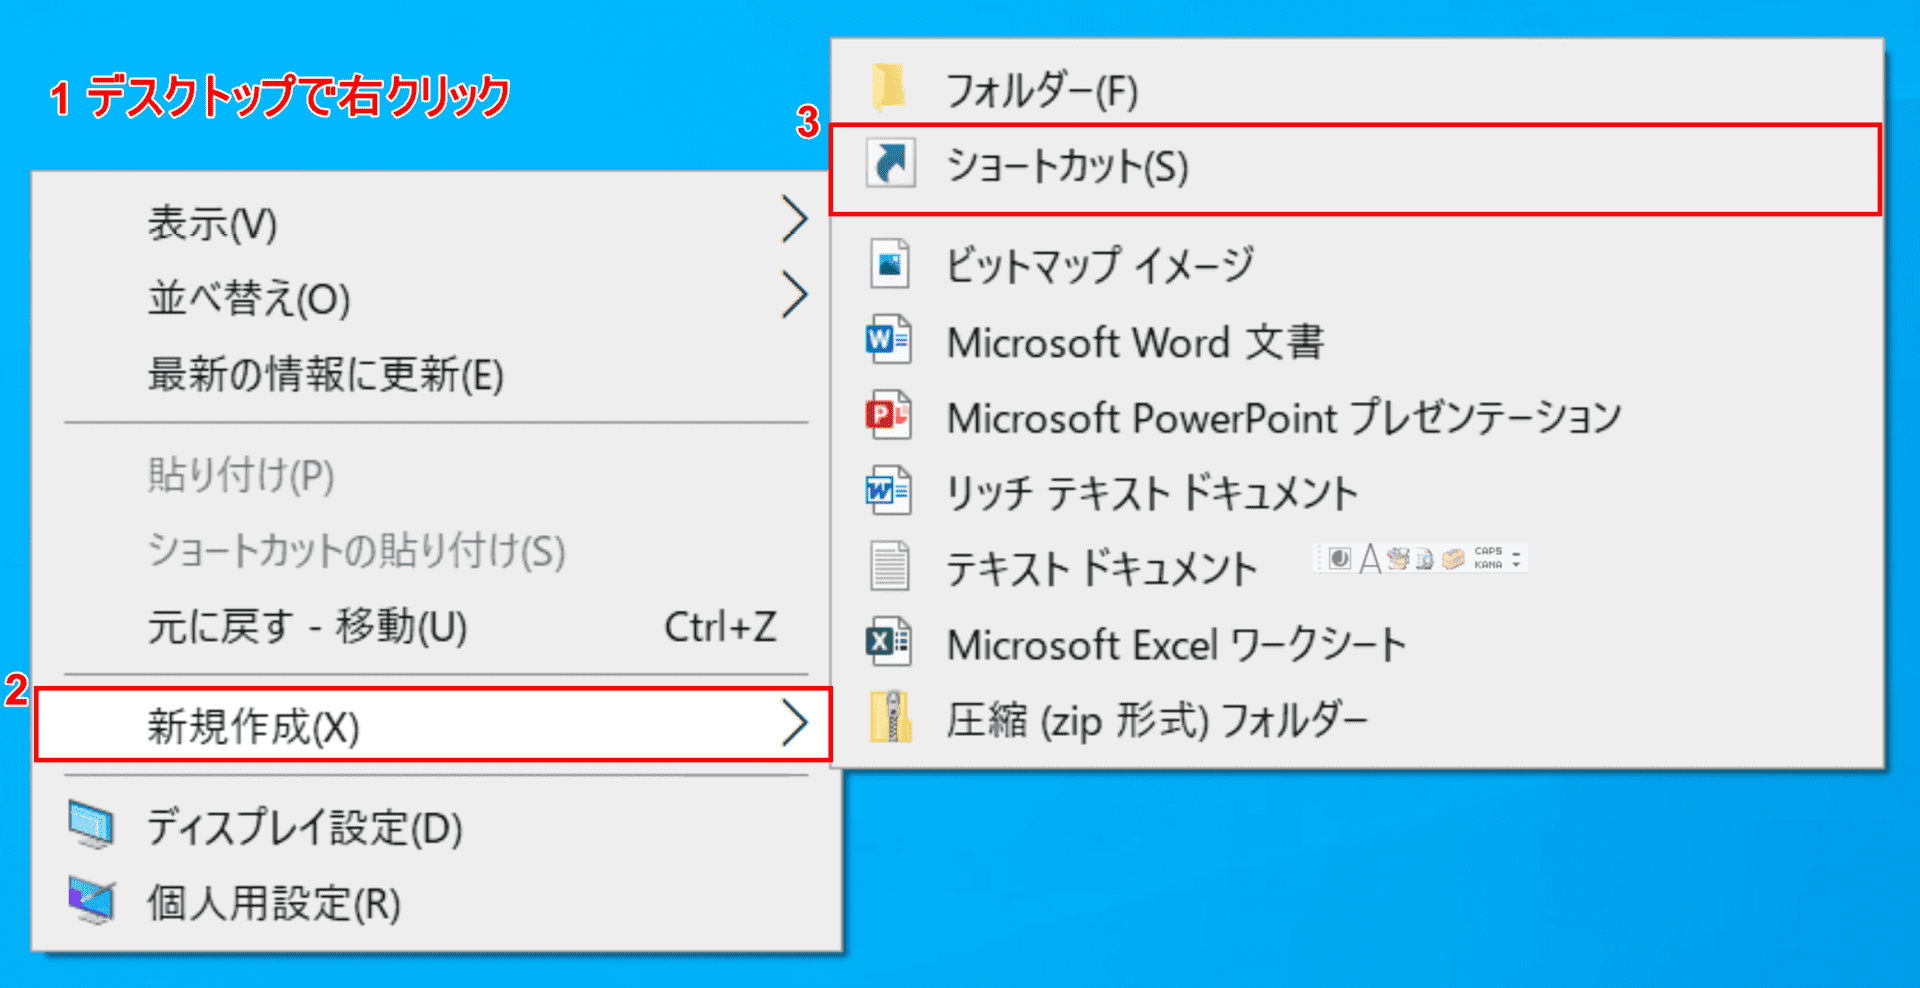This screenshot has height=988, width=1920.
Task: Click the Microsoft PowerPoint プレゼンテーション icon
Action: [x=889, y=415]
